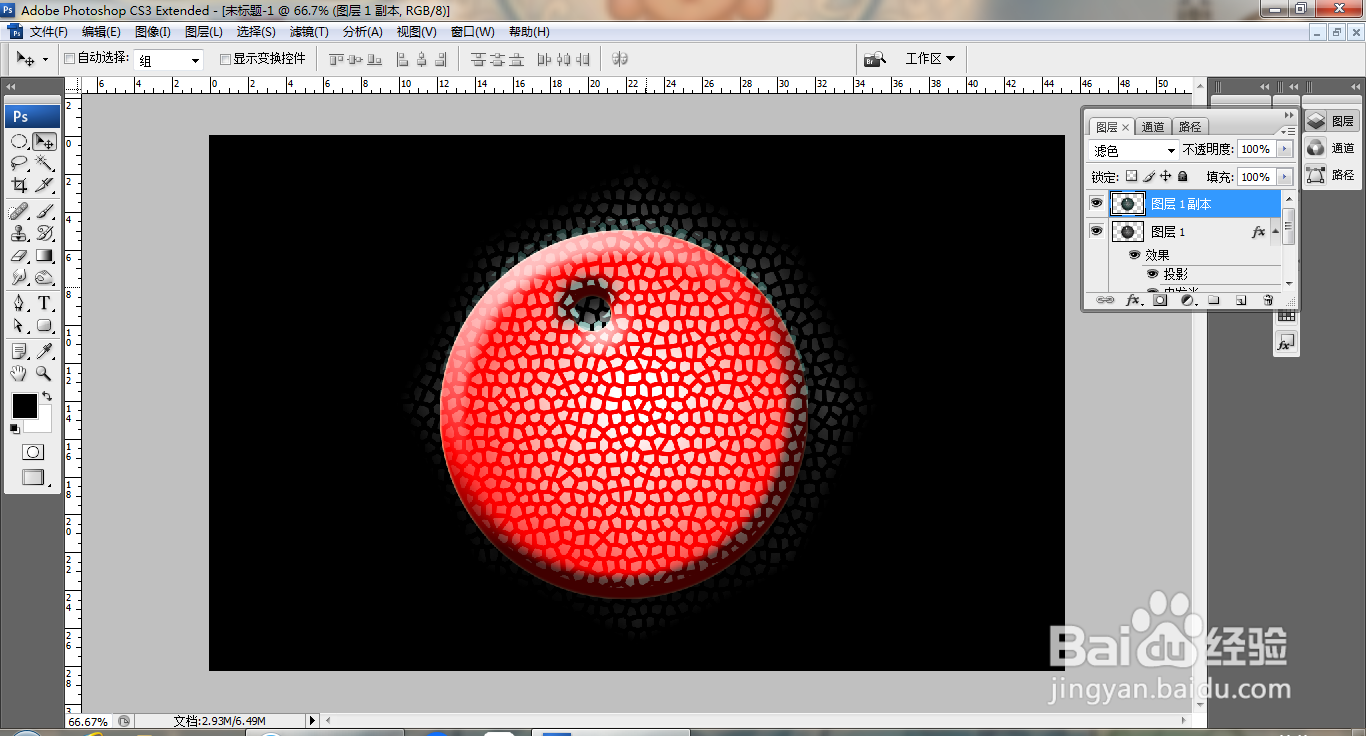This screenshot has height=736, width=1366.
Task: Select the Notes tool
Action: tap(19, 351)
